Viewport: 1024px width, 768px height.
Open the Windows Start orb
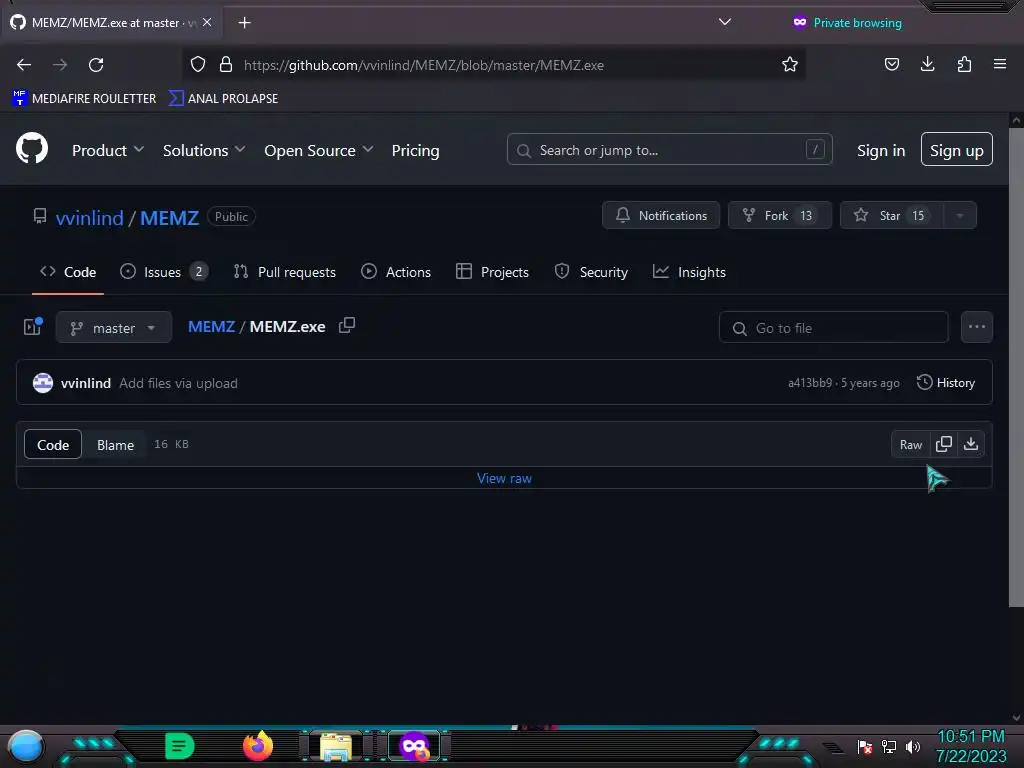tap(26, 746)
